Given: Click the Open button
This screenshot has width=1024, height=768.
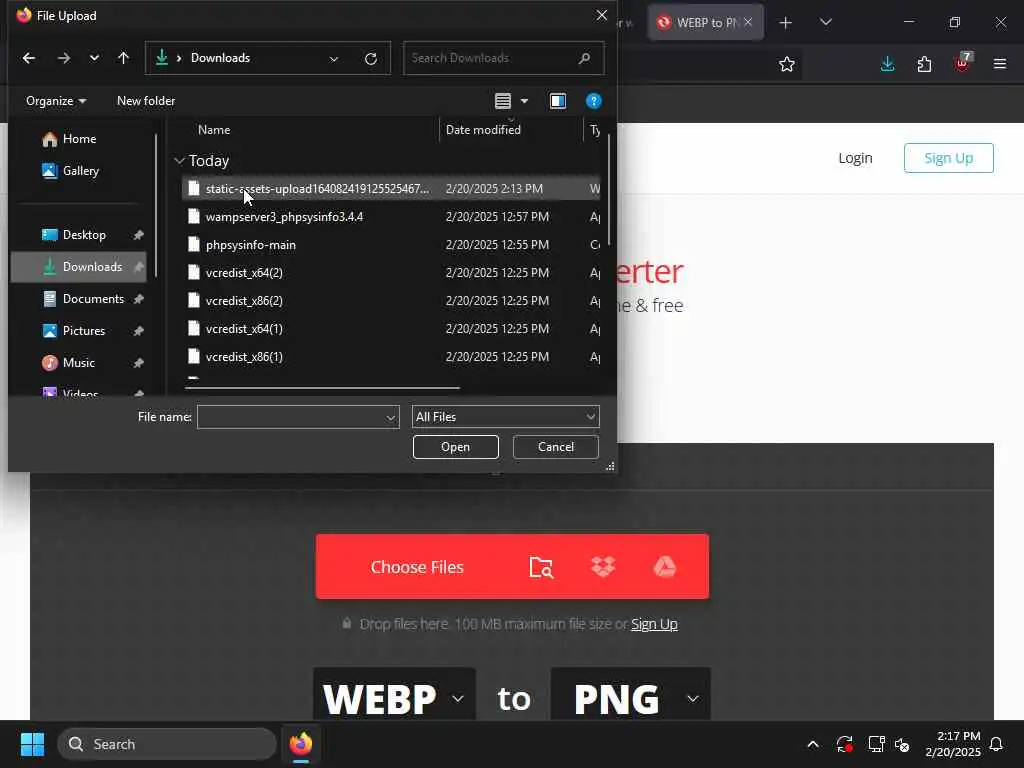Looking at the screenshot, I should tap(455, 447).
